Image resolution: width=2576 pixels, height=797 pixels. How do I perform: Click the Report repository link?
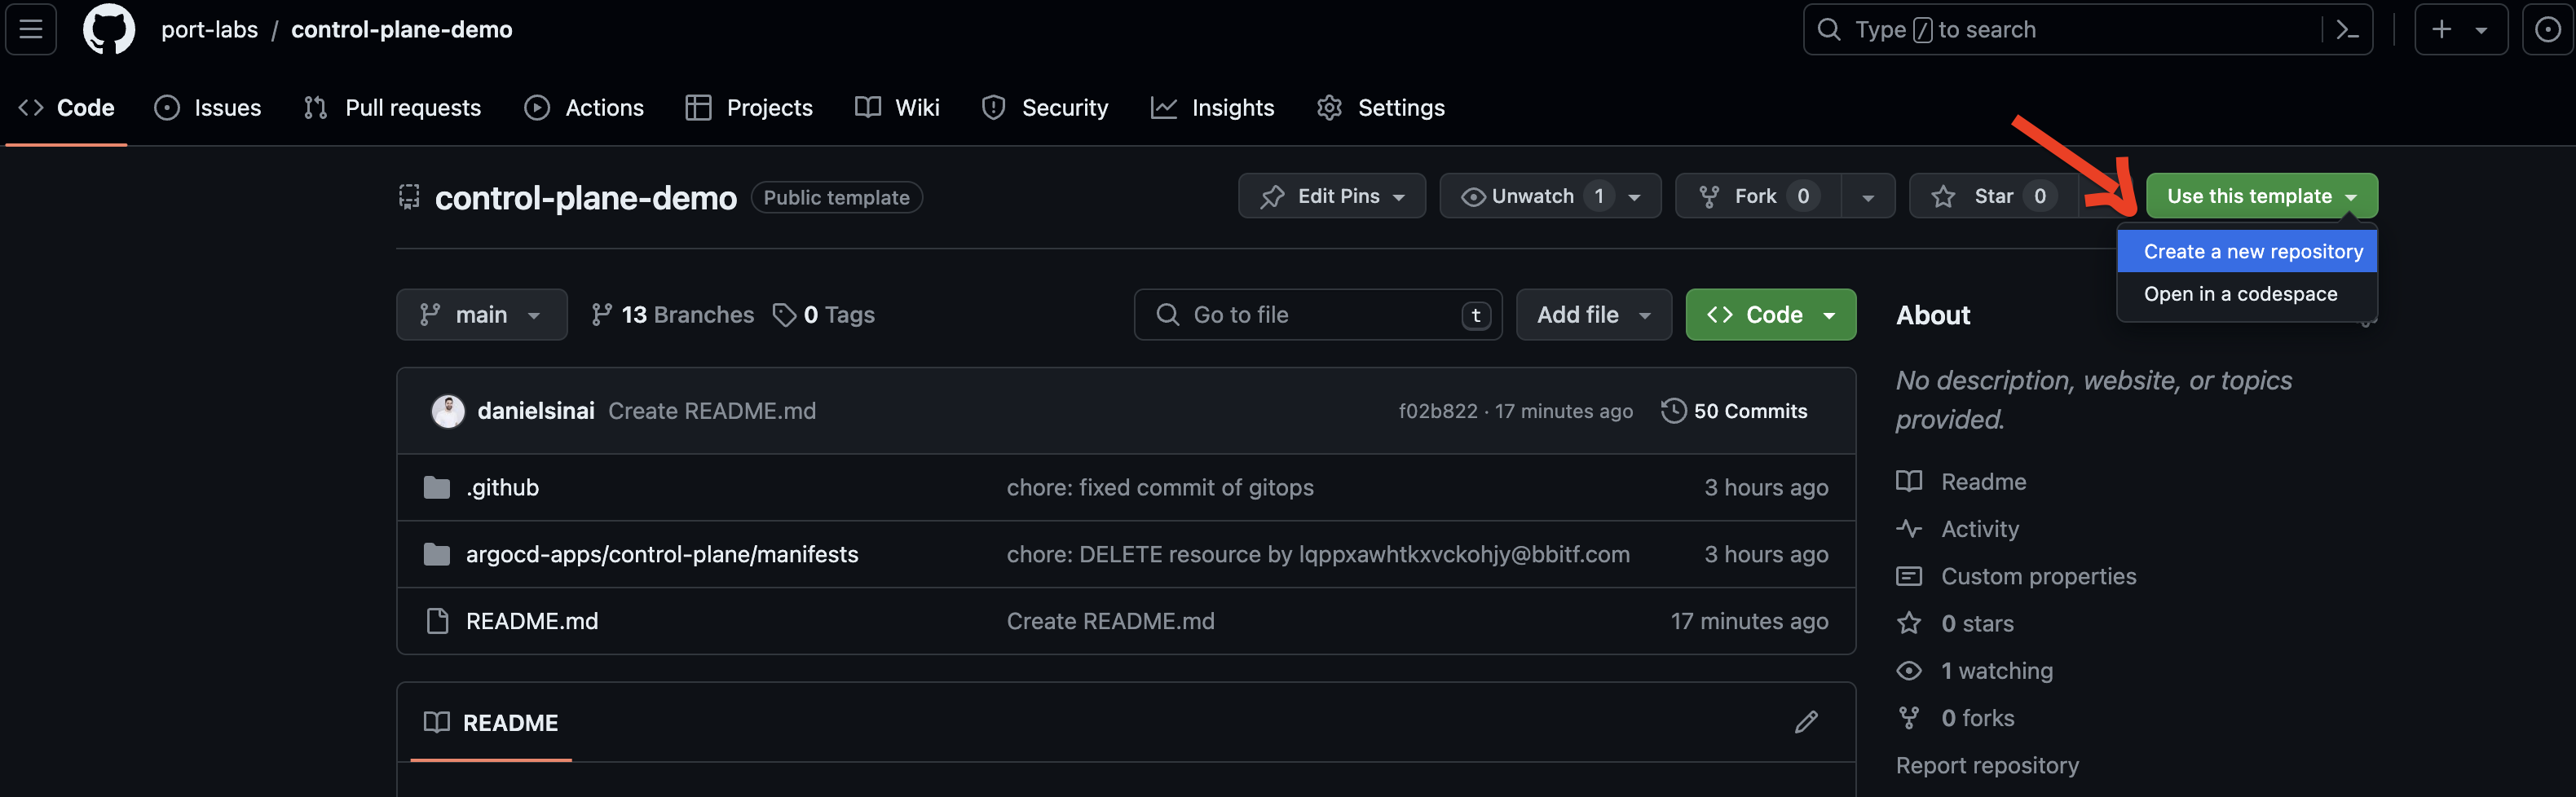pyautogui.click(x=1986, y=765)
